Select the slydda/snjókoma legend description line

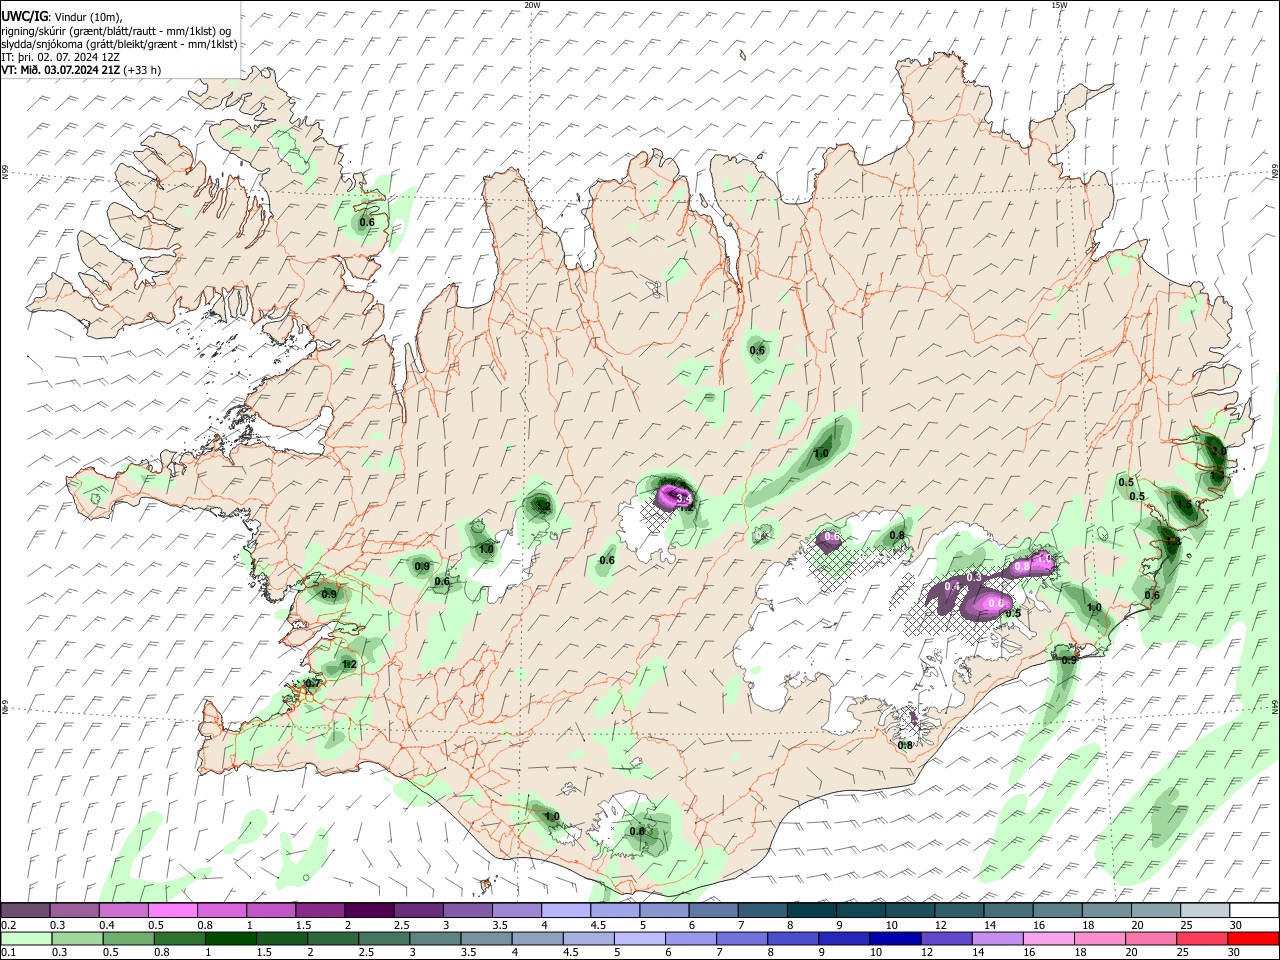(119, 44)
